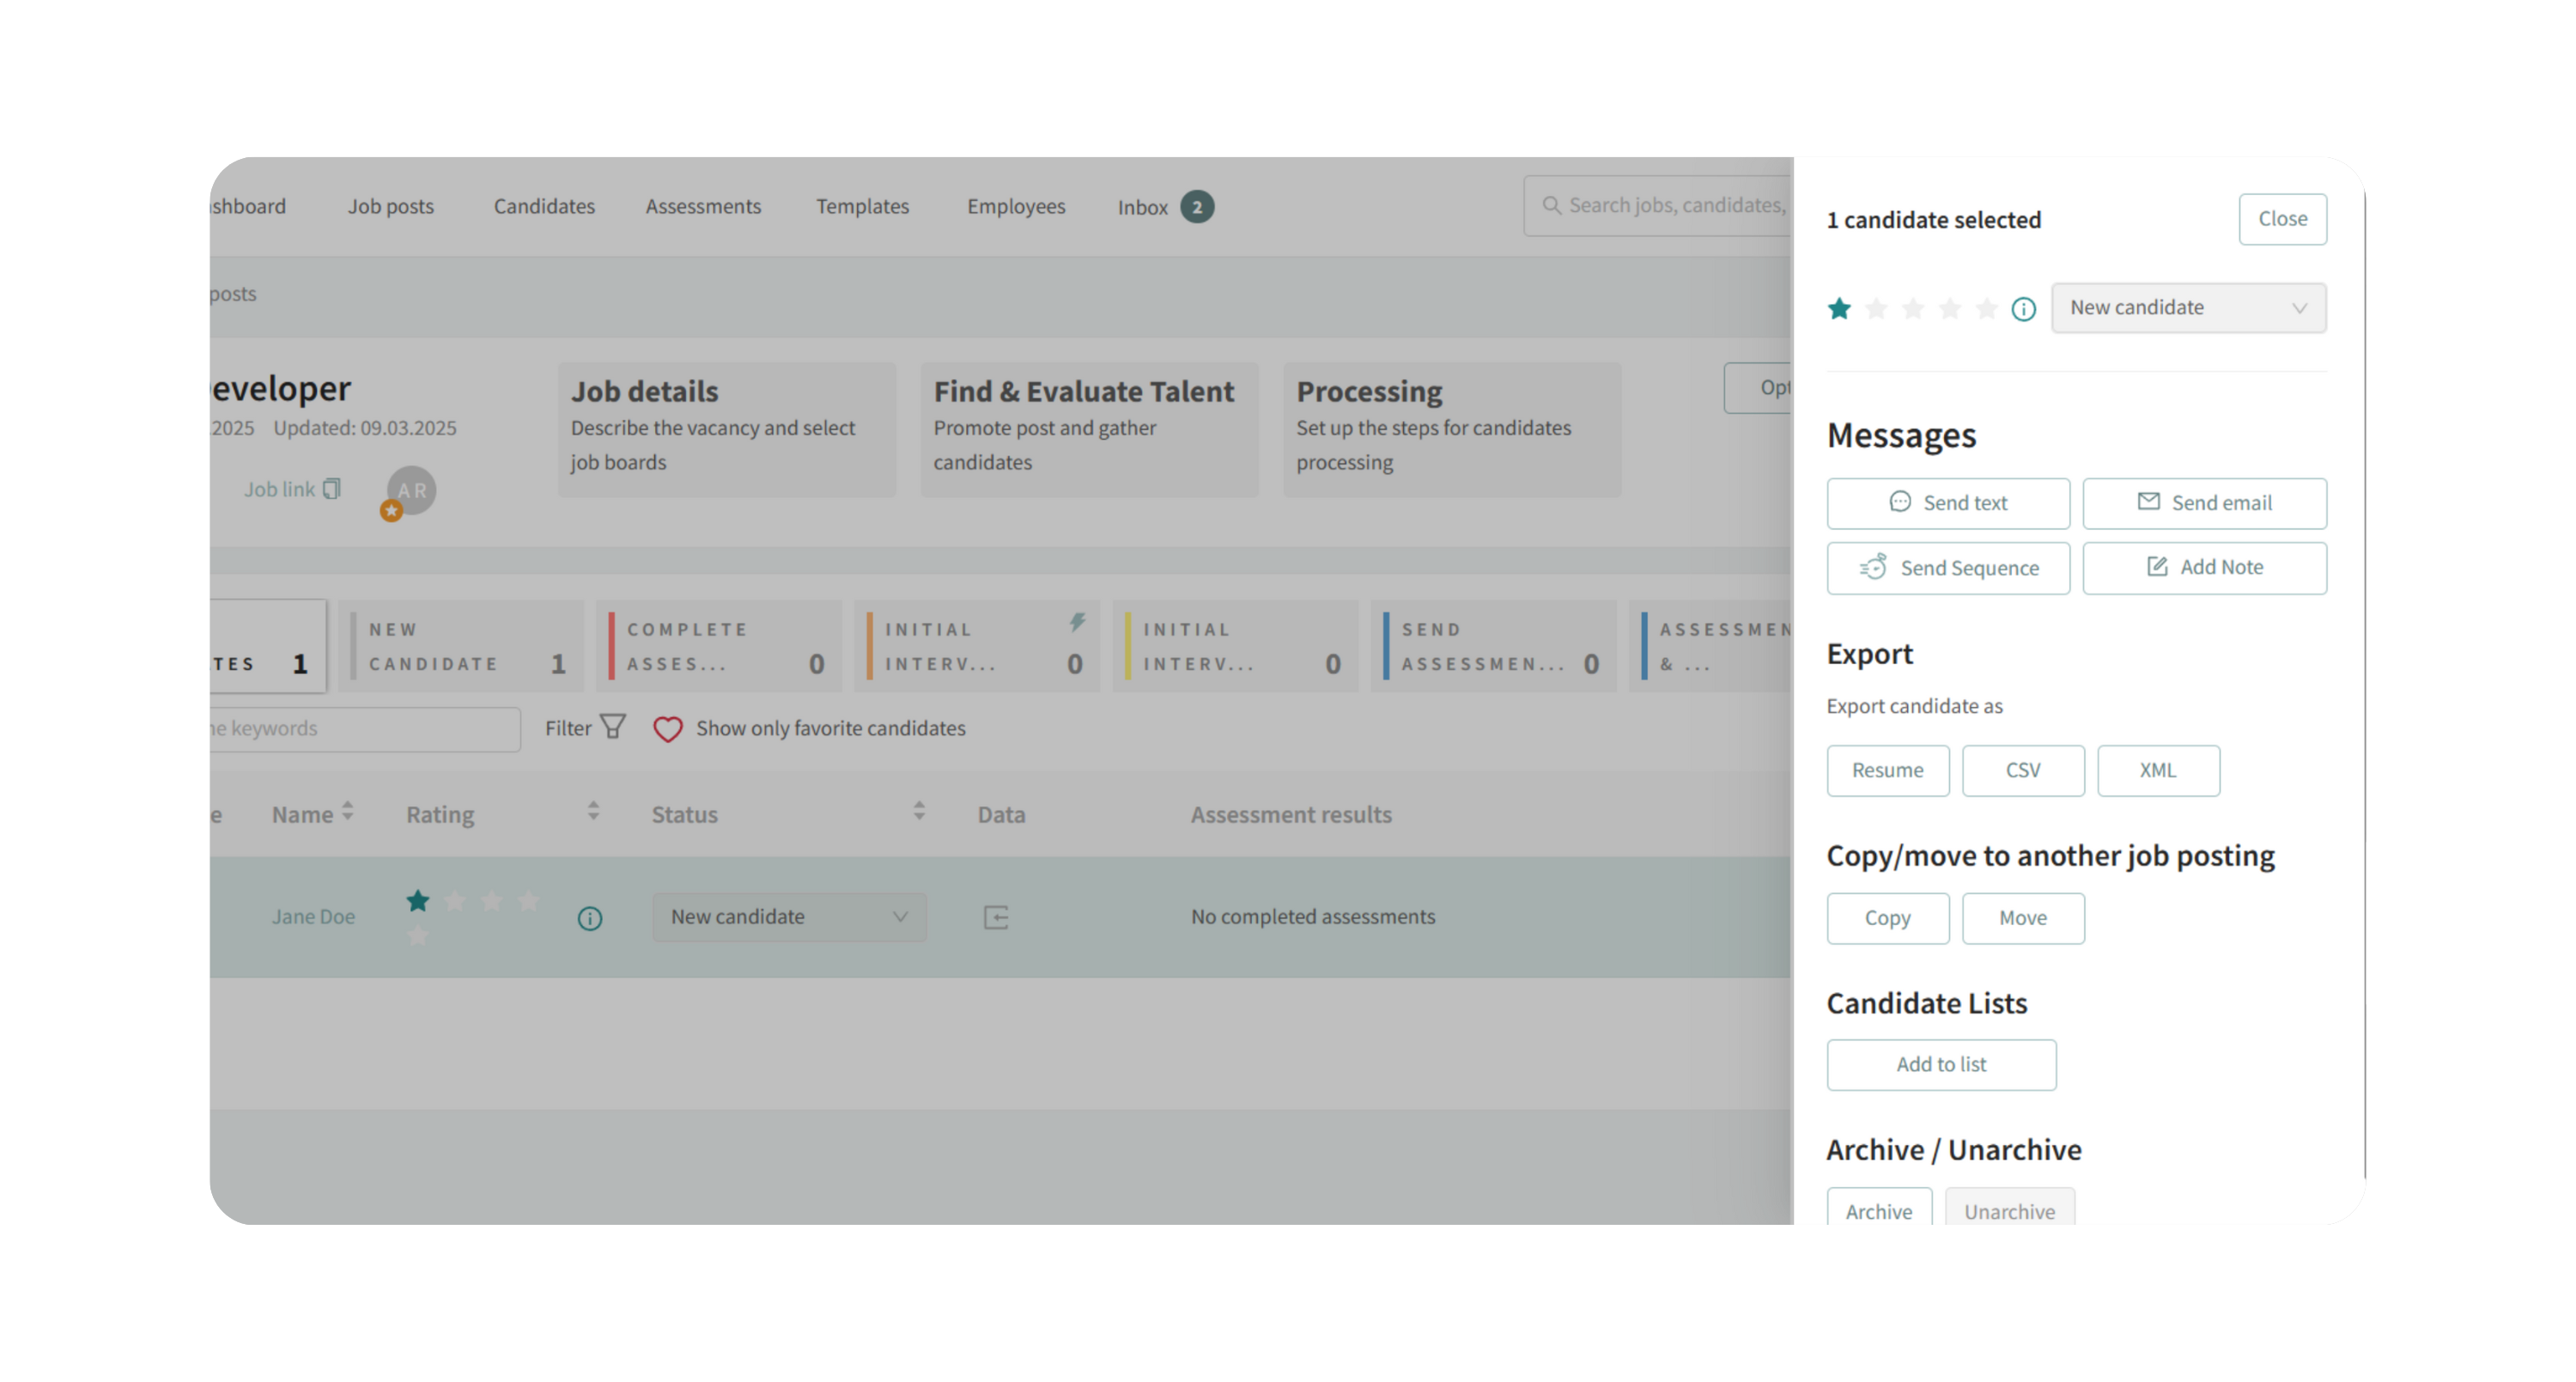Expand Jane Doe's New candidate status dropdown
Image resolution: width=2576 pixels, height=1382 pixels.
[x=789, y=917]
